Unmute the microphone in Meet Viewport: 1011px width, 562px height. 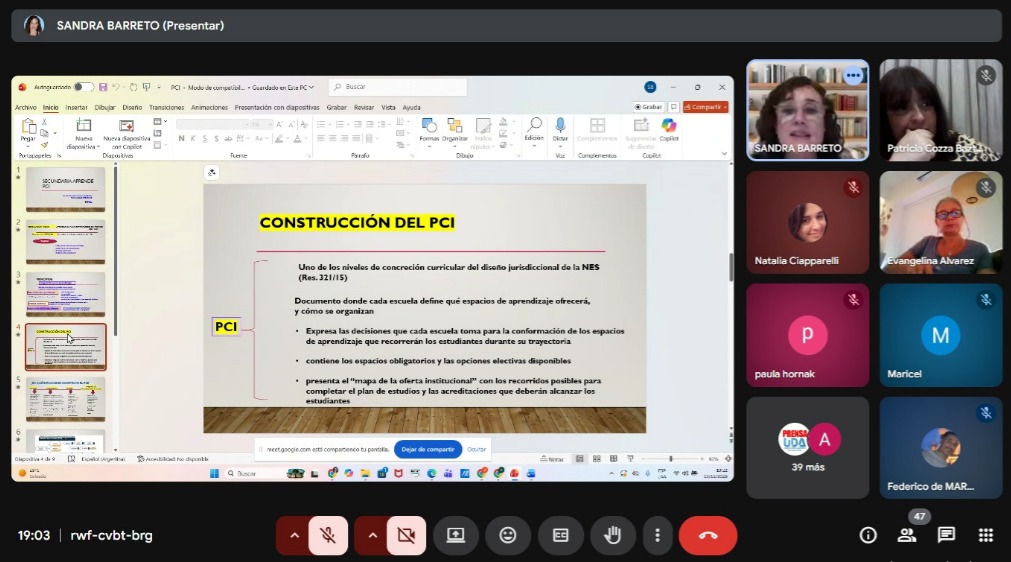pyautogui.click(x=328, y=535)
